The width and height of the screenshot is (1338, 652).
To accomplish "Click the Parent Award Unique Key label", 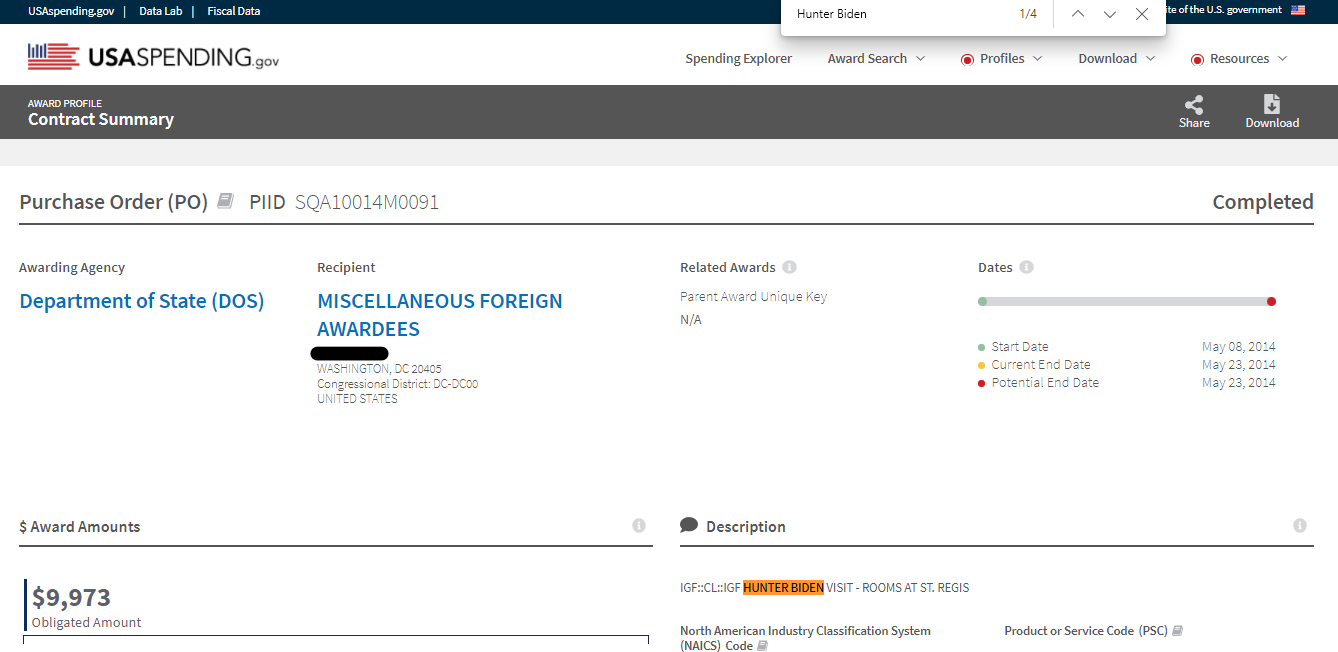I will coord(754,296).
